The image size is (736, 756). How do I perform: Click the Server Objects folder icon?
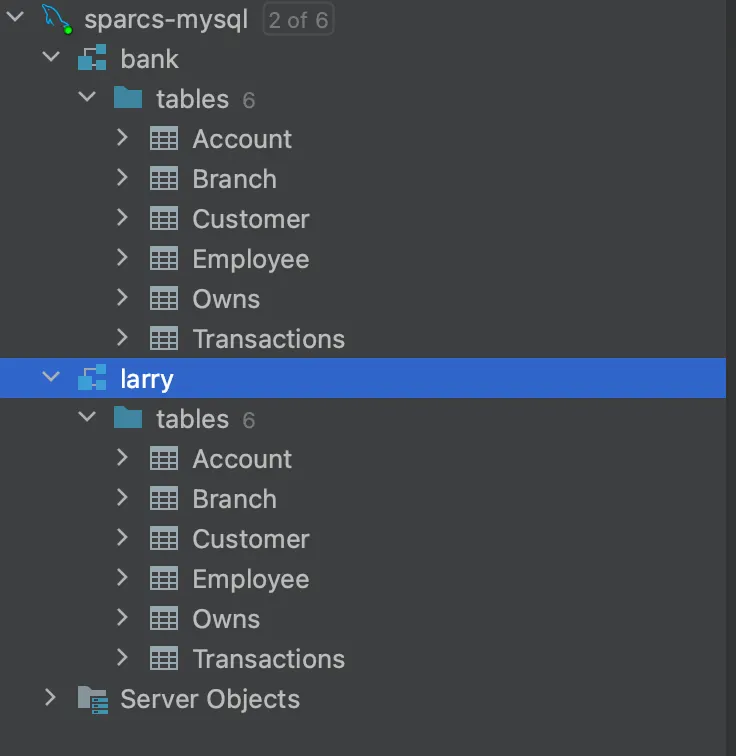[x=92, y=699]
